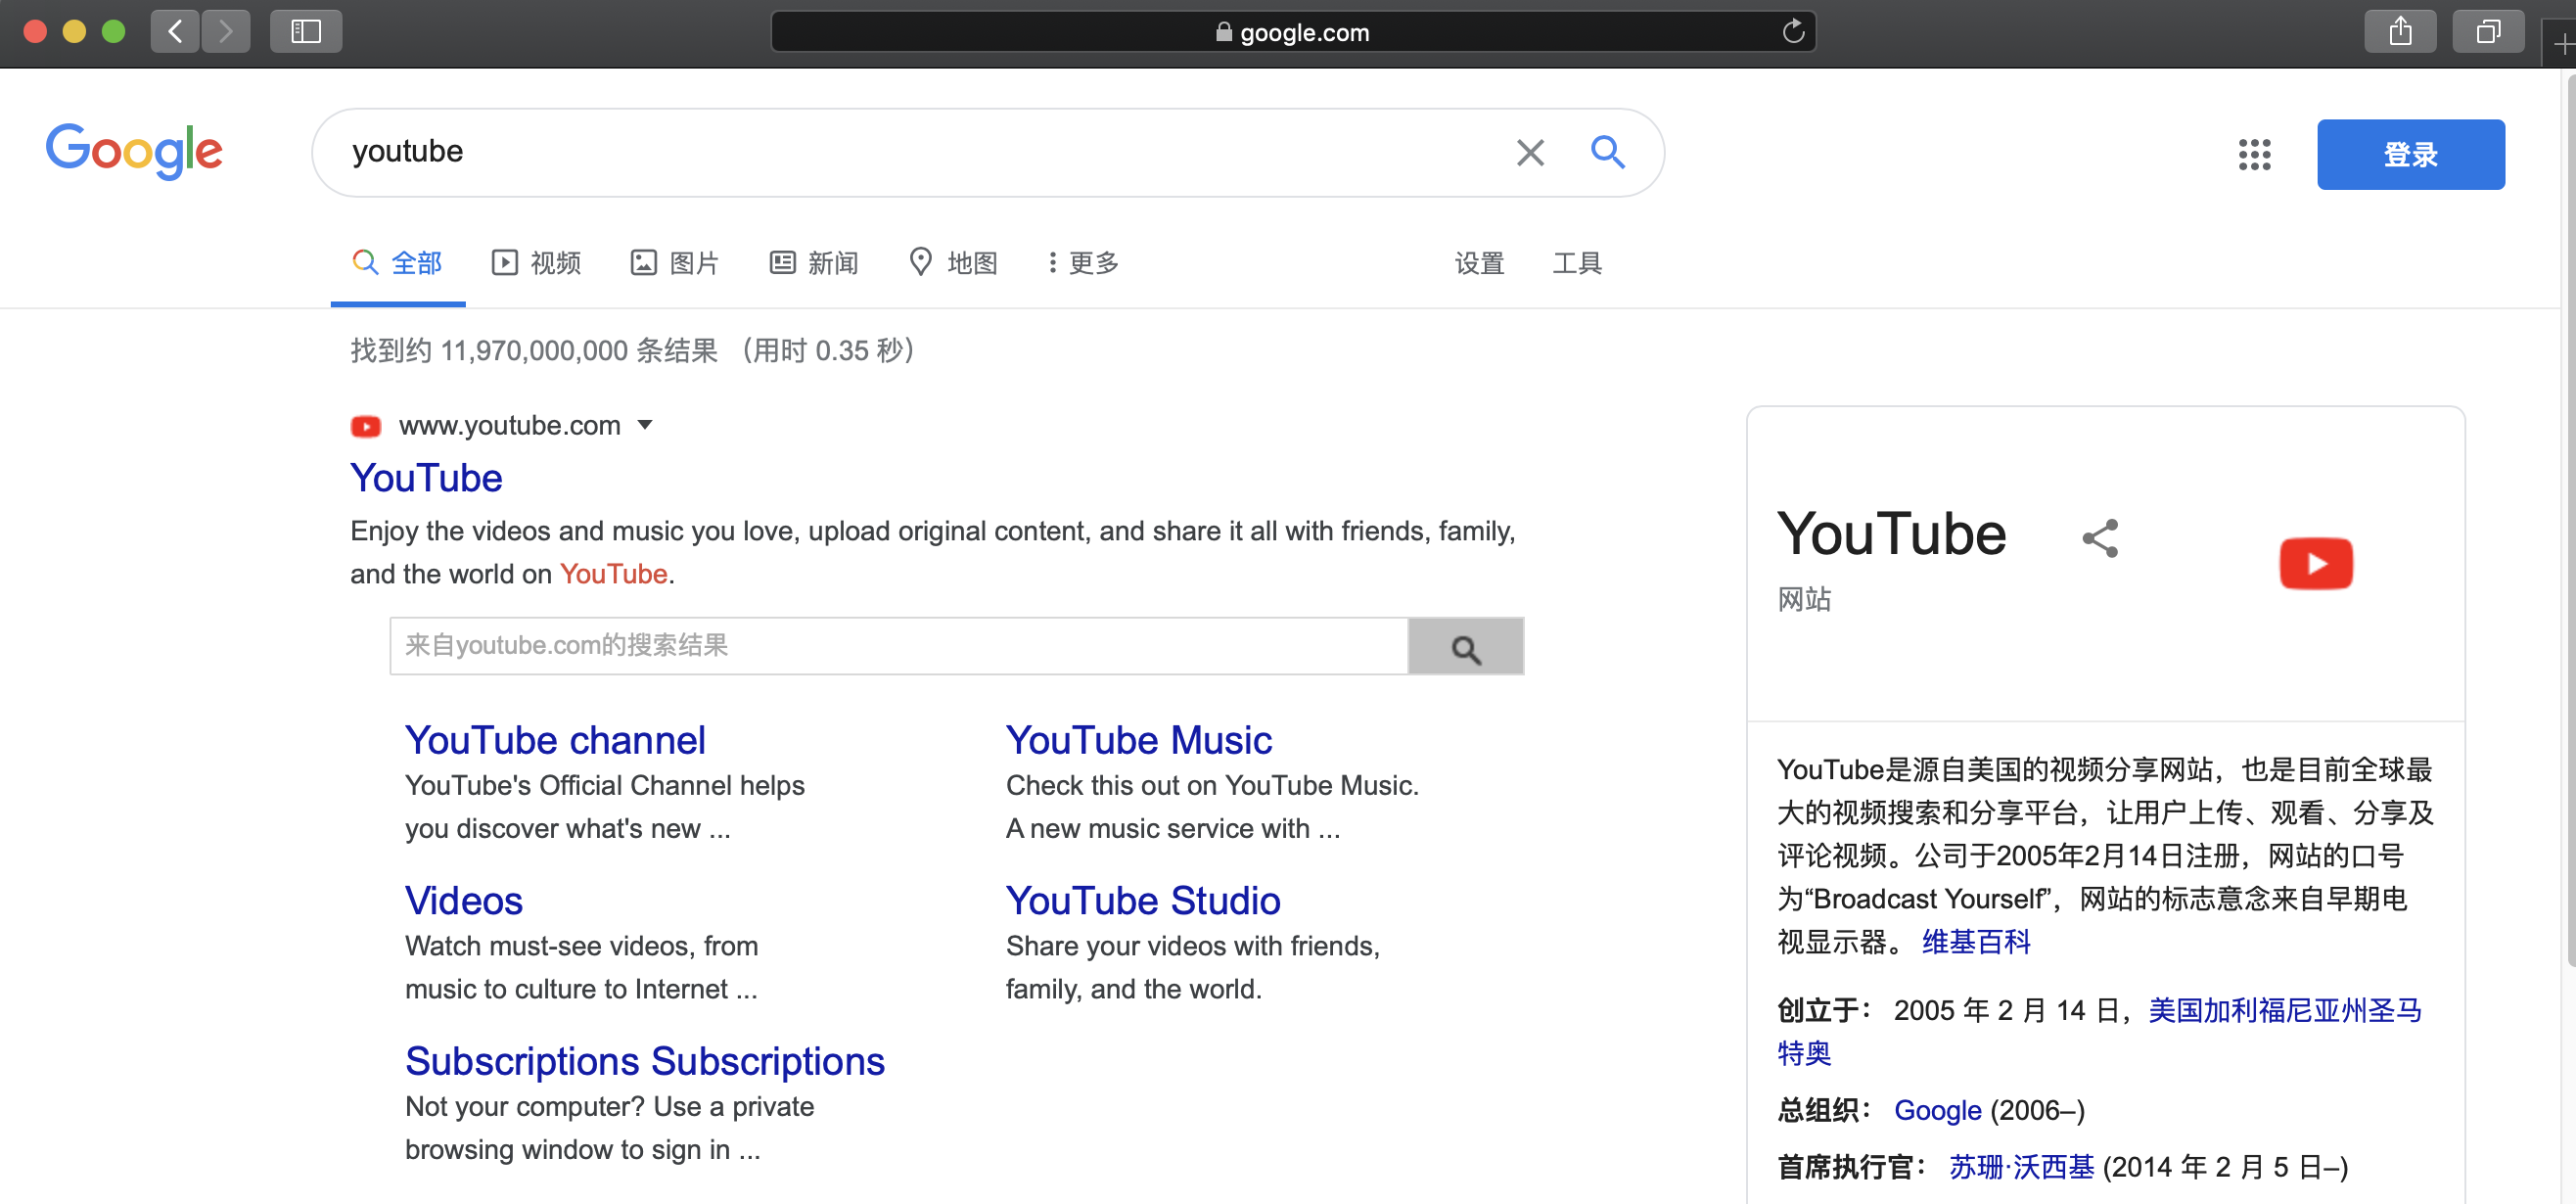The height and width of the screenshot is (1204, 2576).
Task: Open the Share menu icon in Safari
Action: pos(2400,32)
